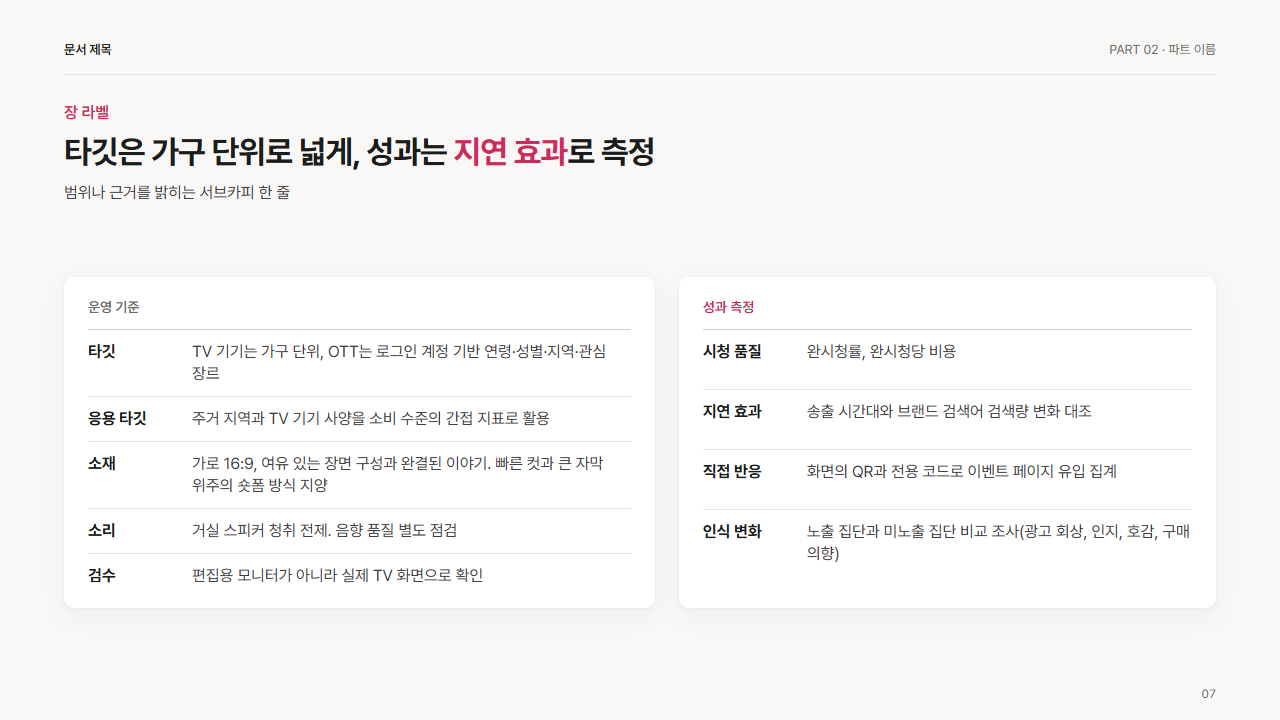
Task: Click the '시청 품질' row label
Action: pyautogui.click(x=732, y=351)
